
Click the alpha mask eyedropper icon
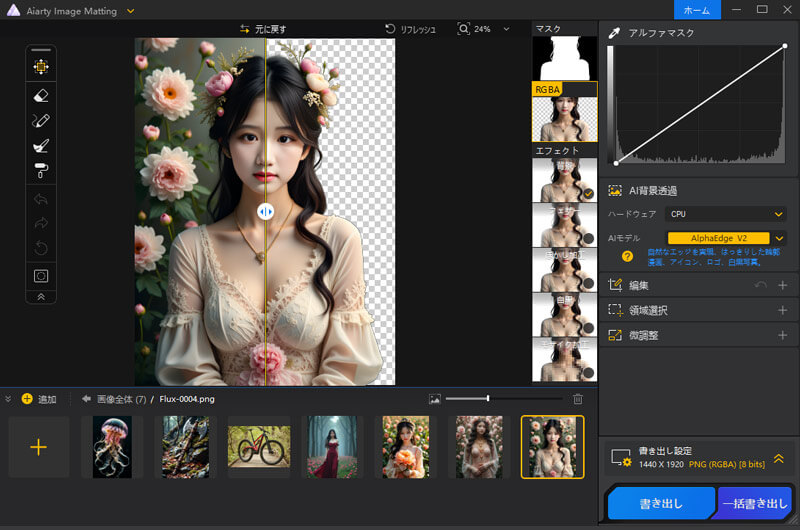click(x=614, y=33)
